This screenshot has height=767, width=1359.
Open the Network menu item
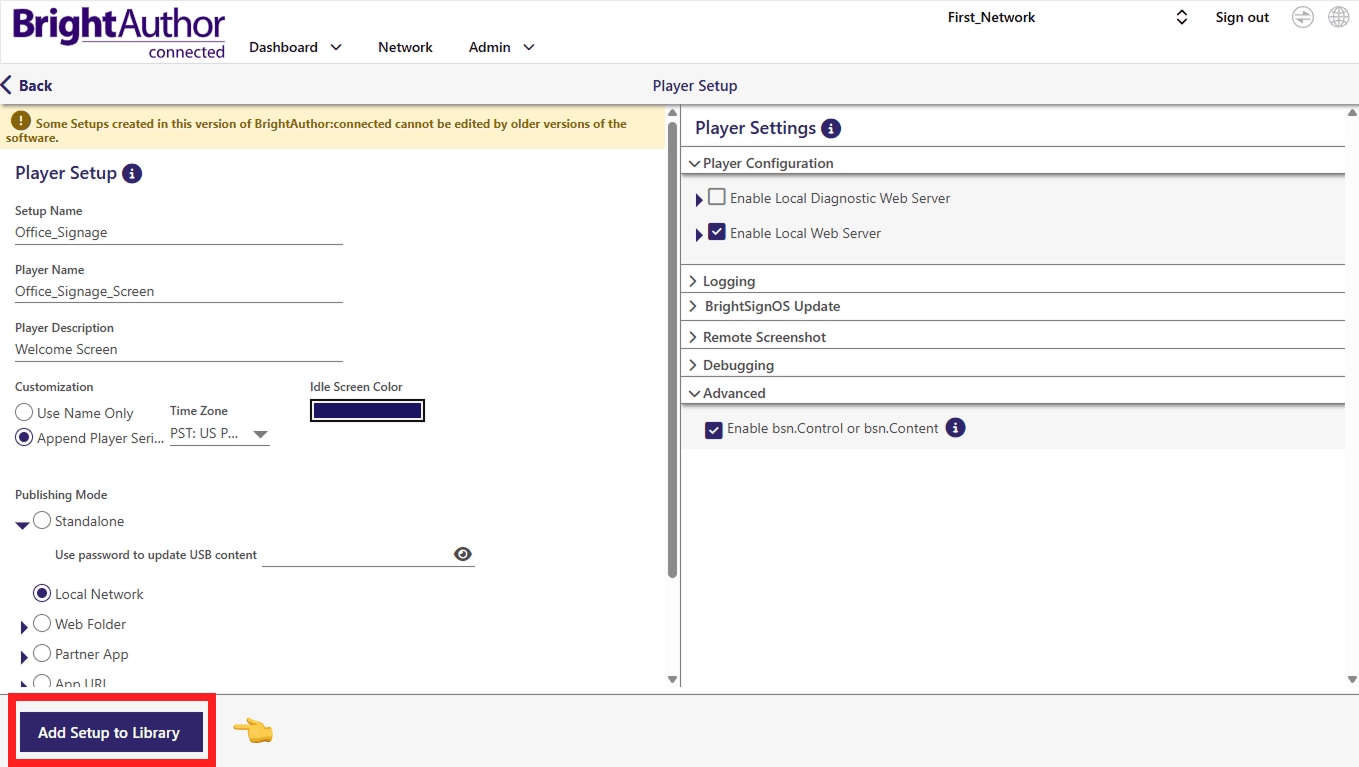point(405,47)
